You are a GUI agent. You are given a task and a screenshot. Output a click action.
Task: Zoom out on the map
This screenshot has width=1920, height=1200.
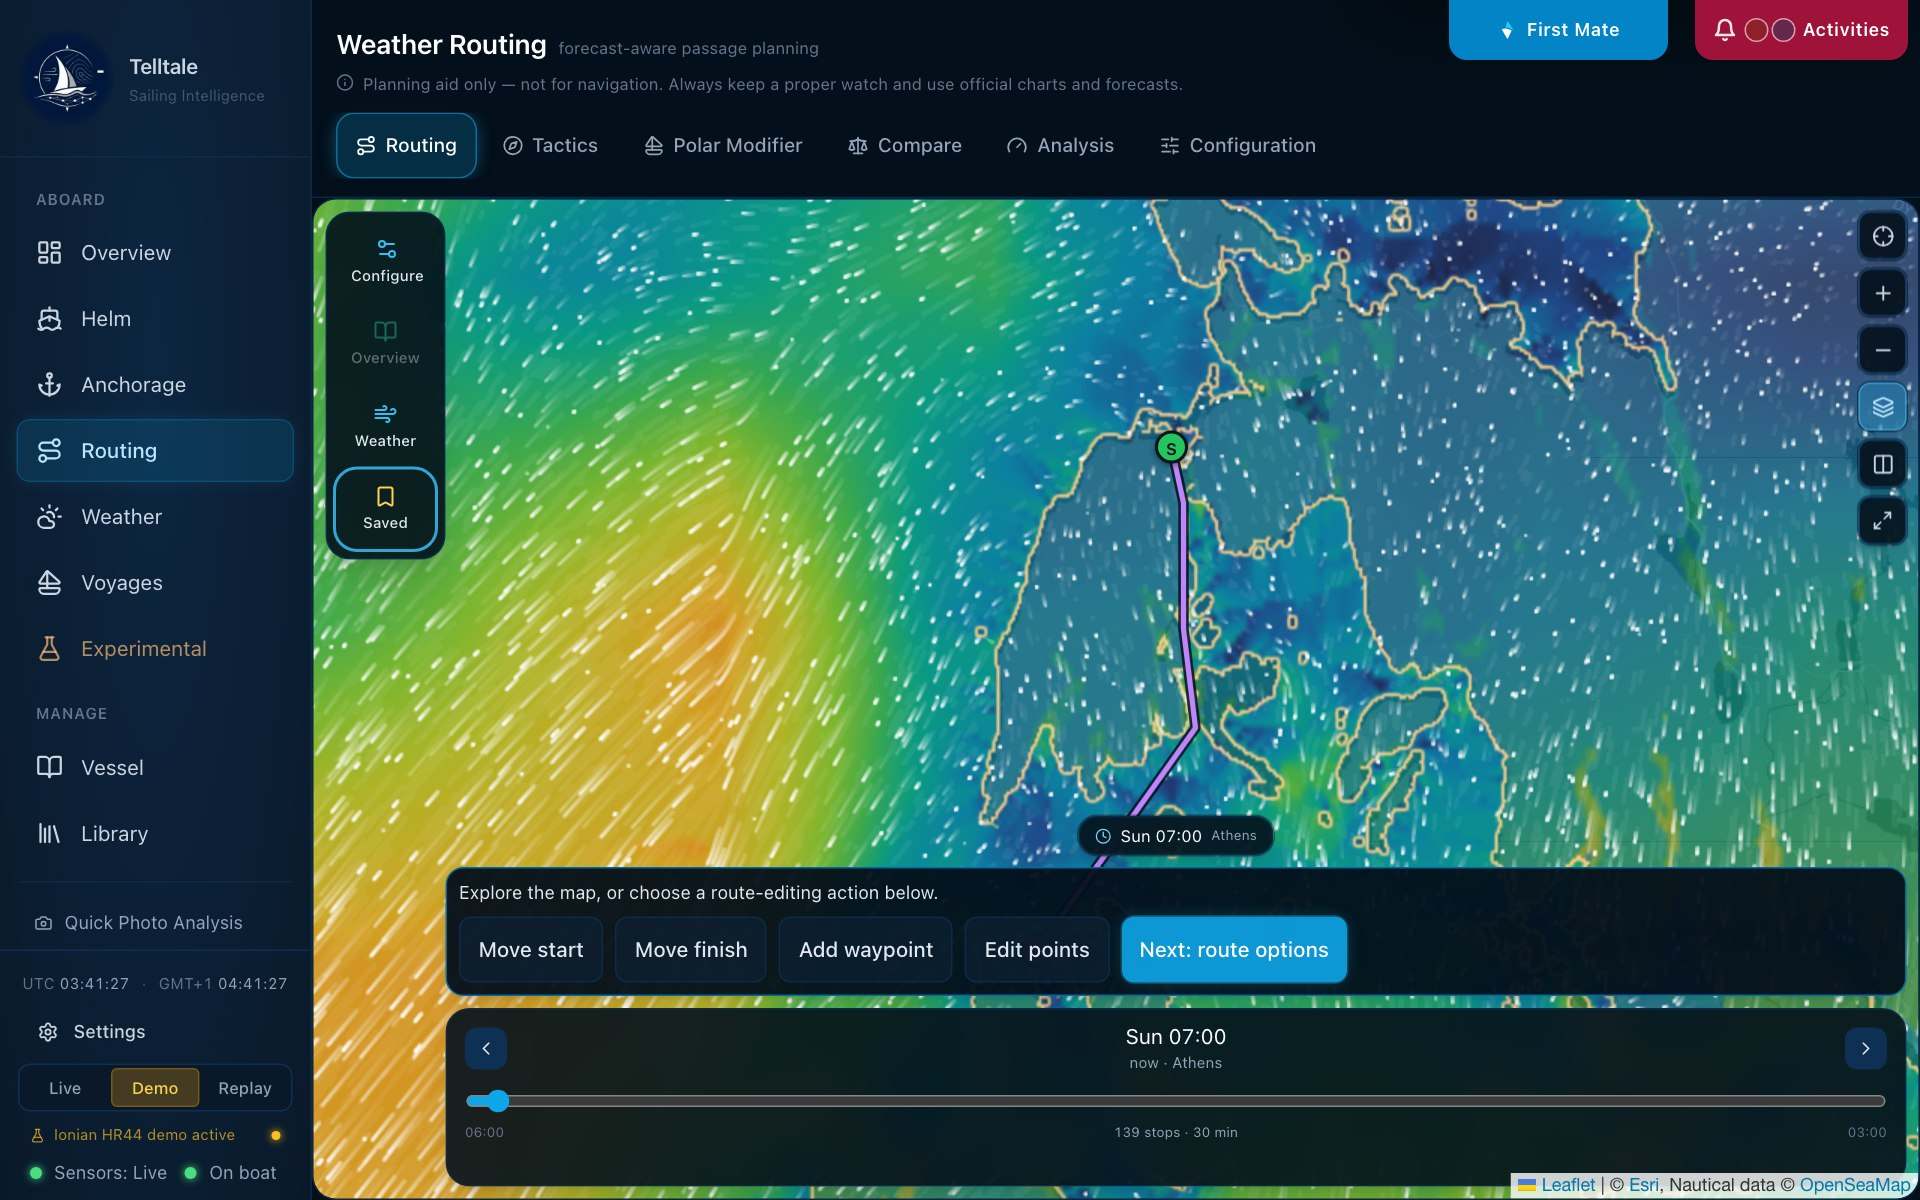pyautogui.click(x=1882, y=350)
